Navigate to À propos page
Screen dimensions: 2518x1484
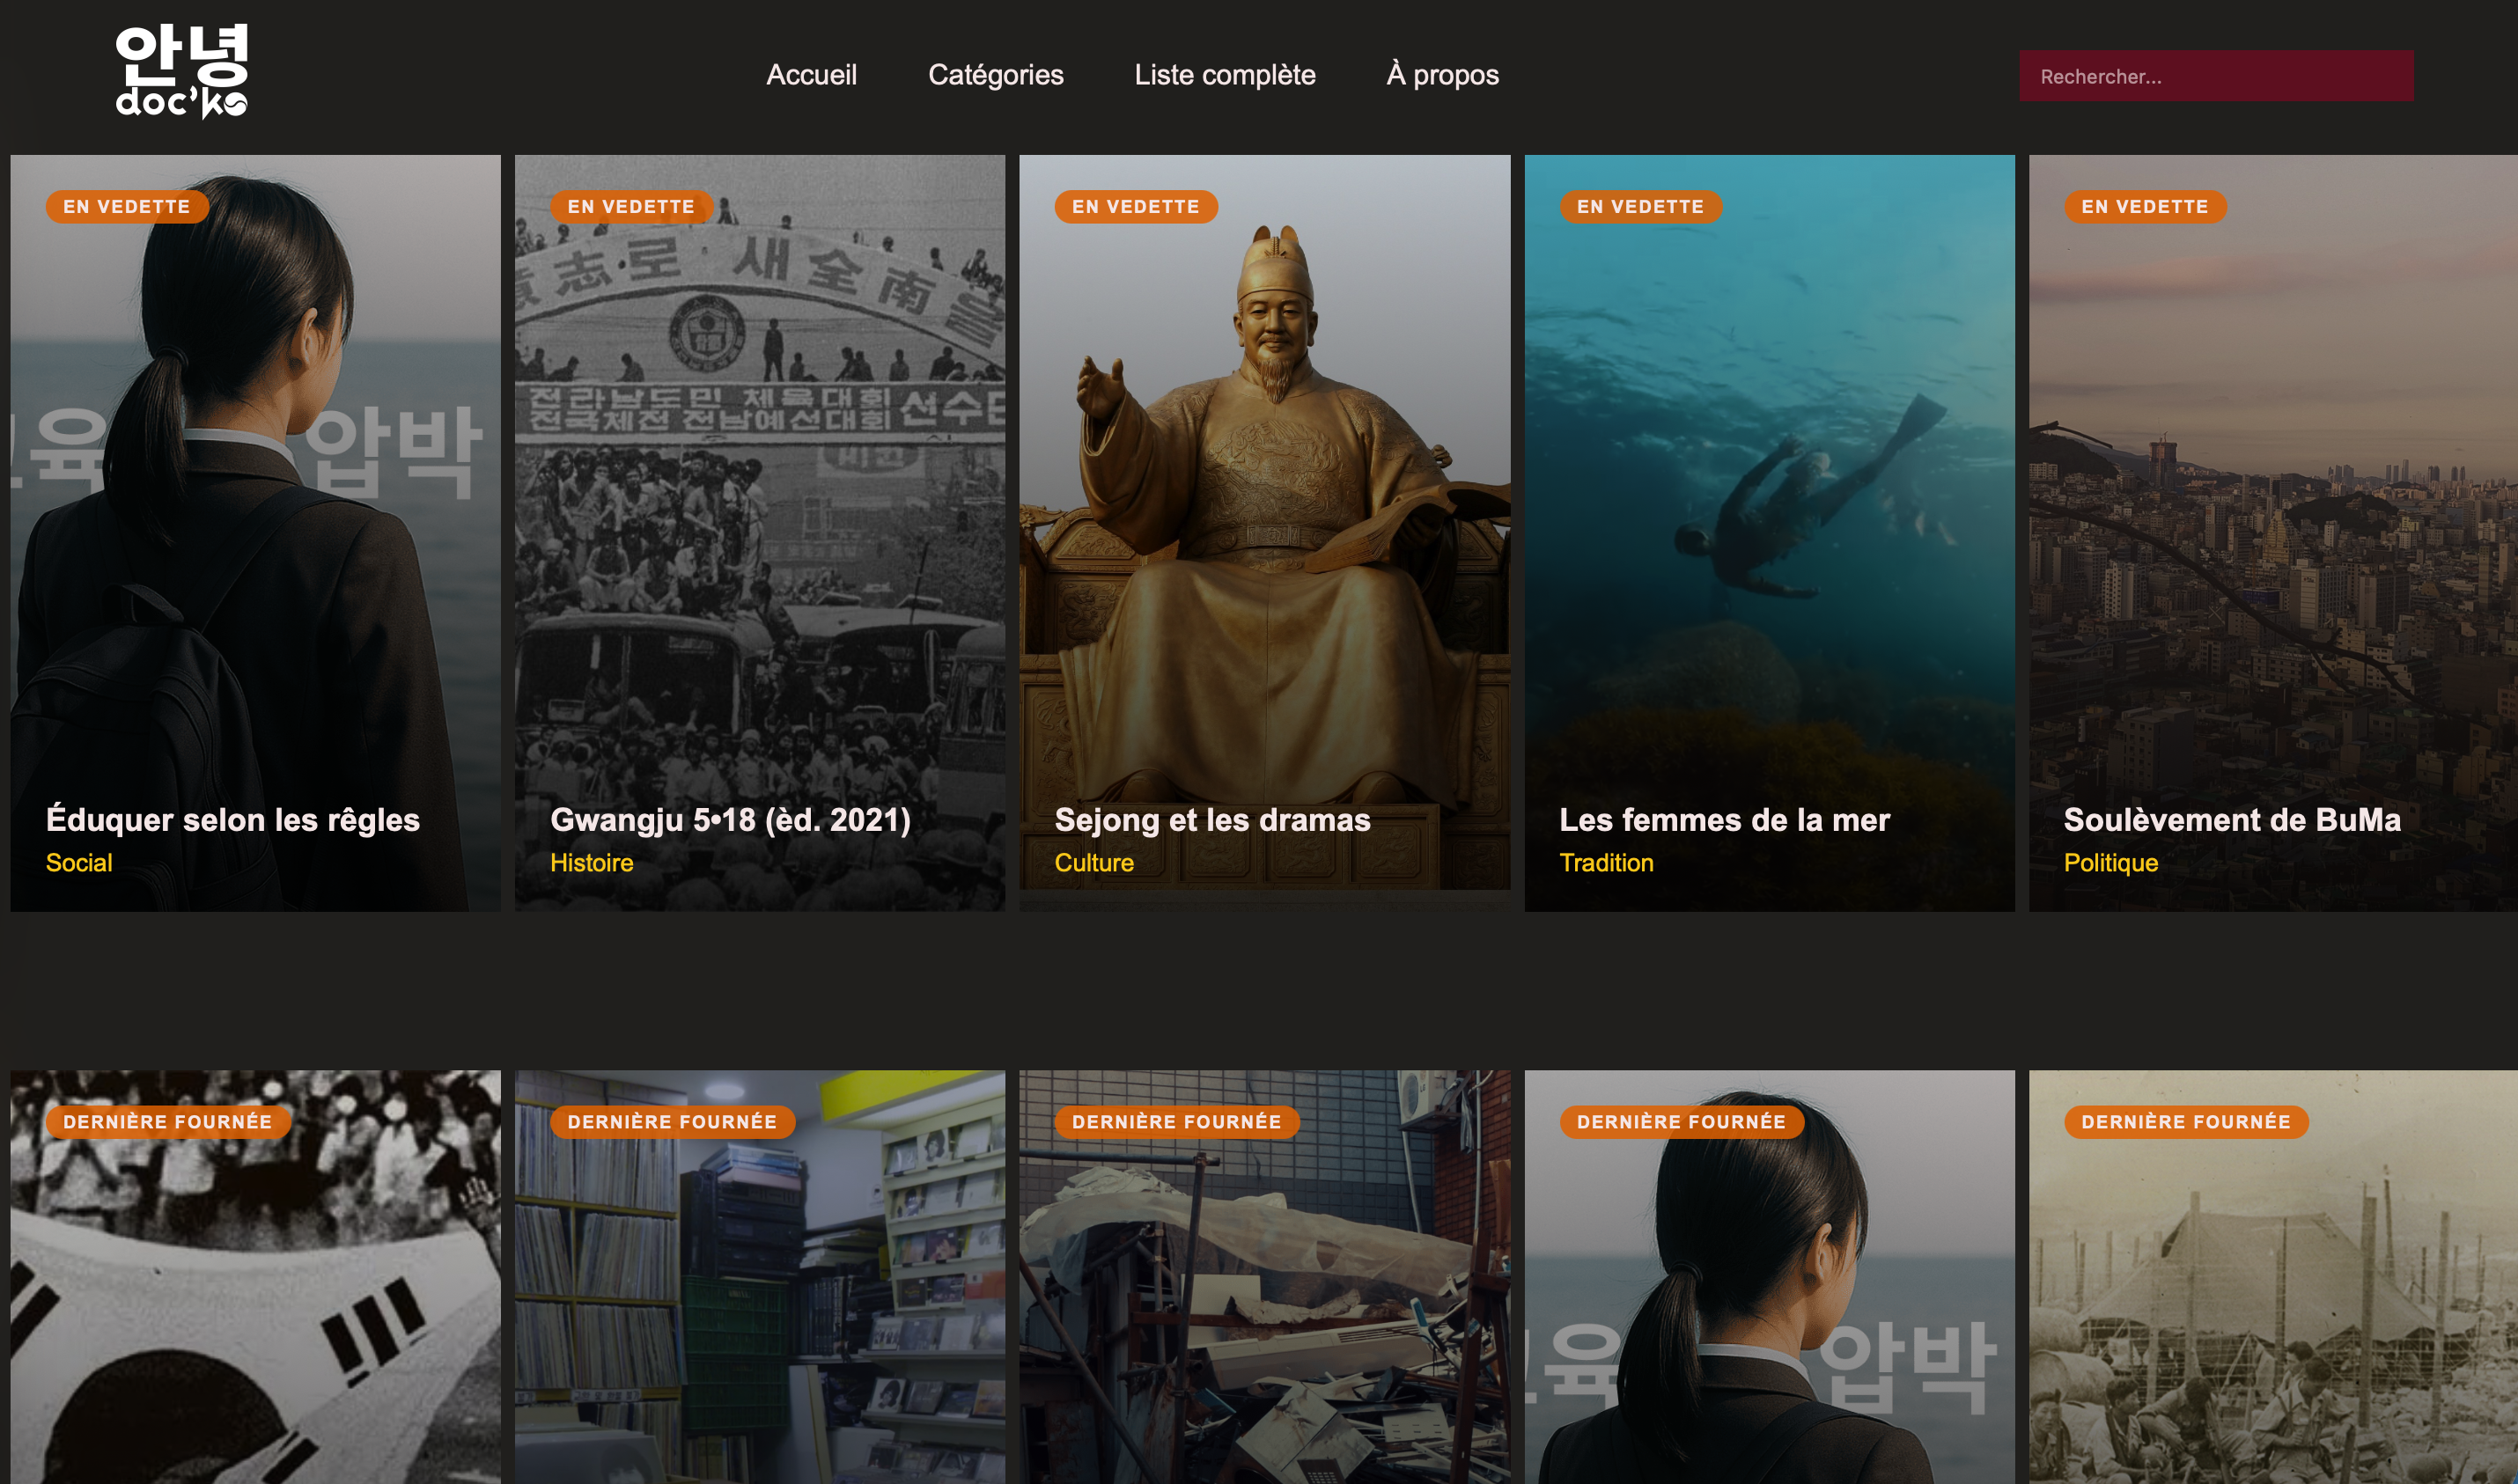click(1442, 75)
